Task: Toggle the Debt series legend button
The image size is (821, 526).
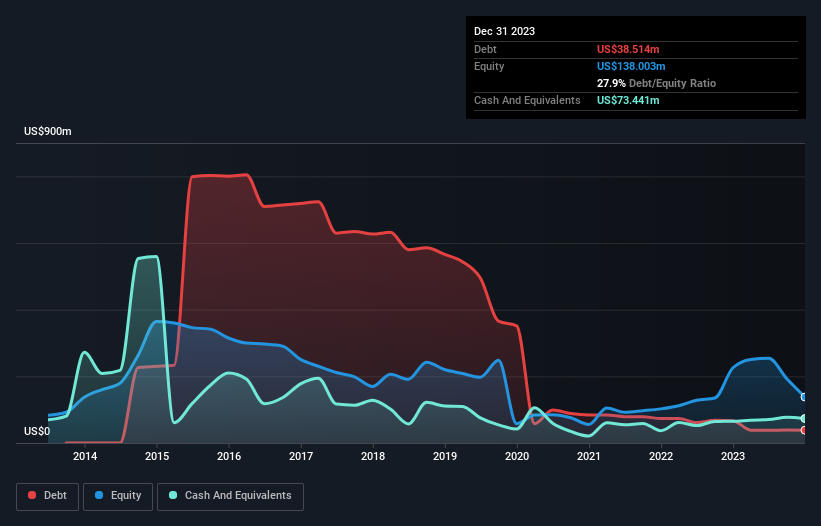Action: point(48,496)
